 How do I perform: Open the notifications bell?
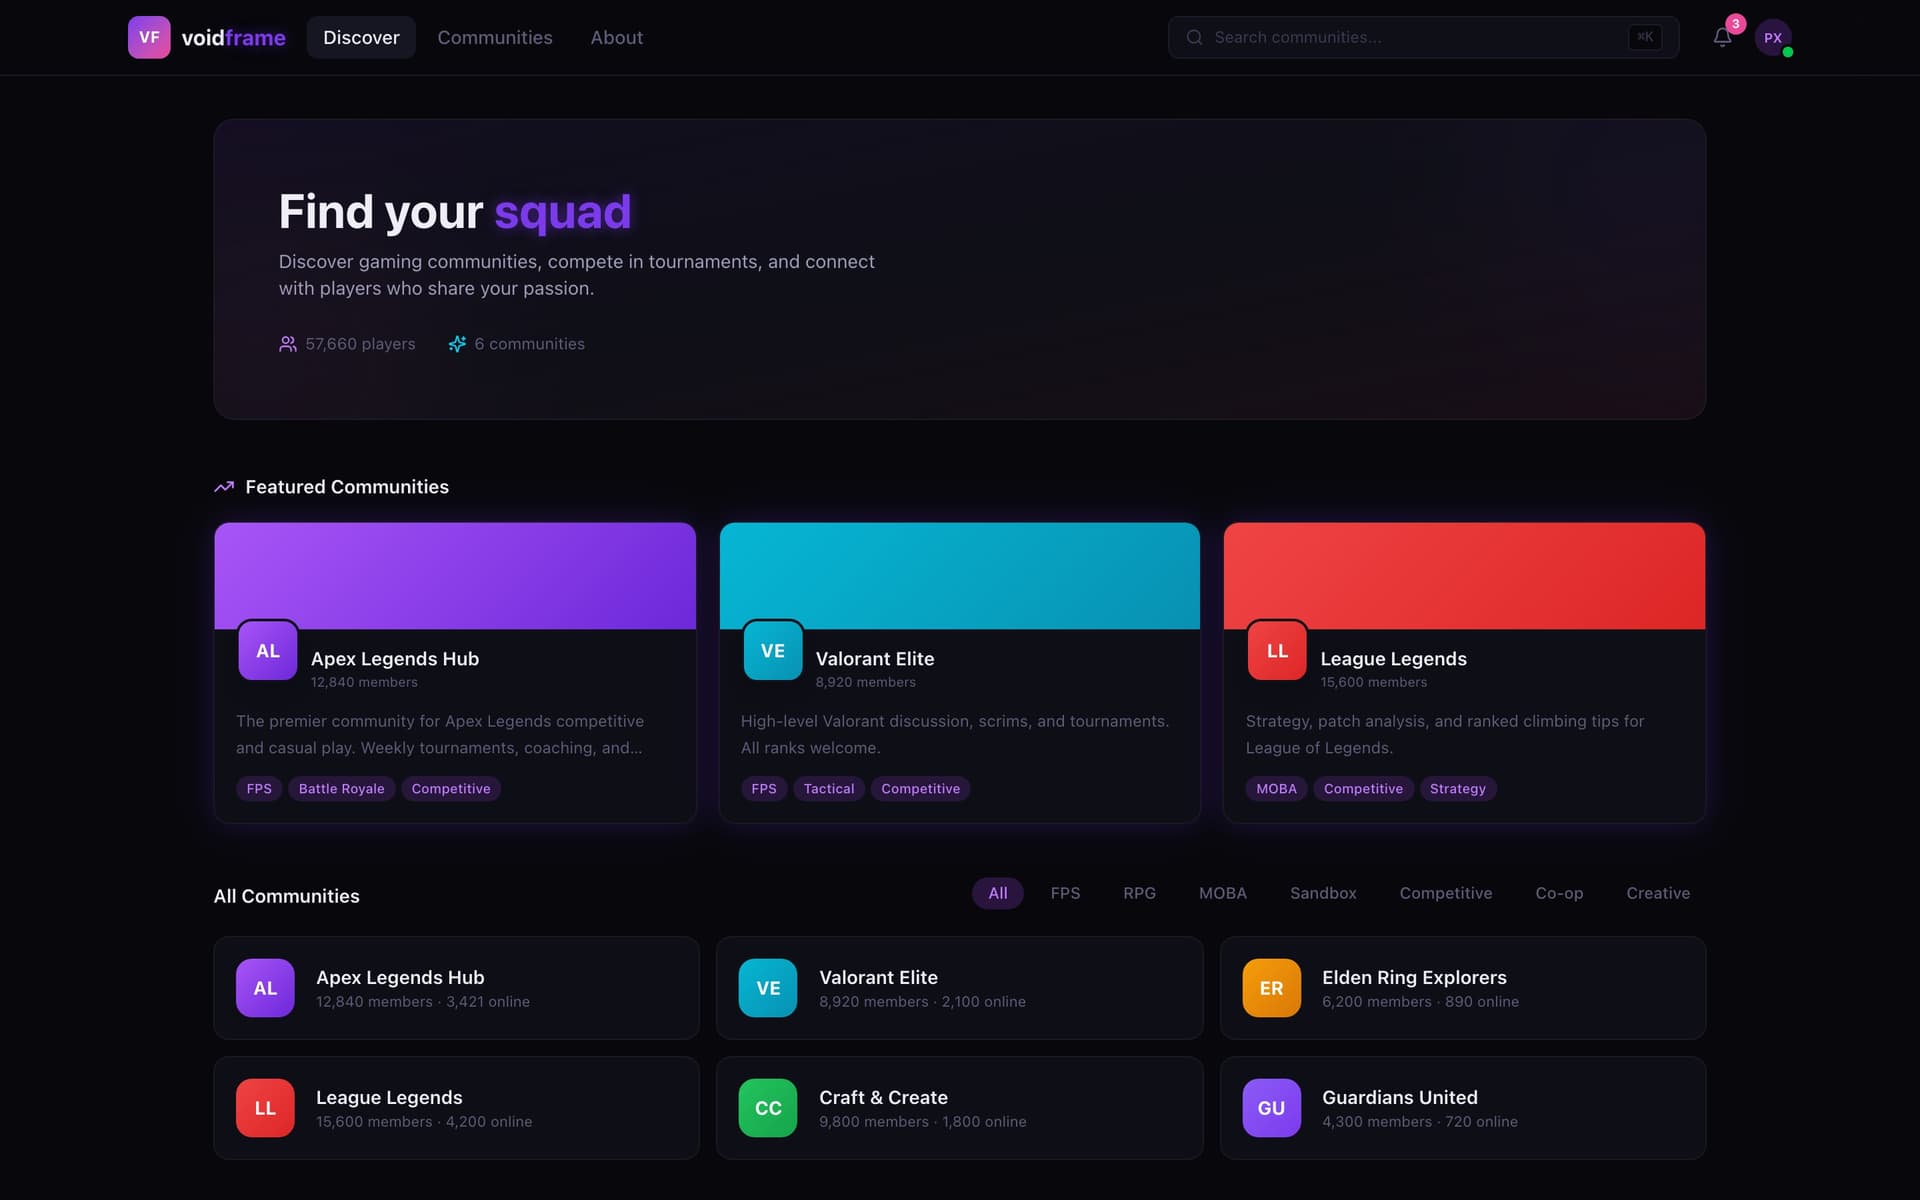pyautogui.click(x=1722, y=38)
